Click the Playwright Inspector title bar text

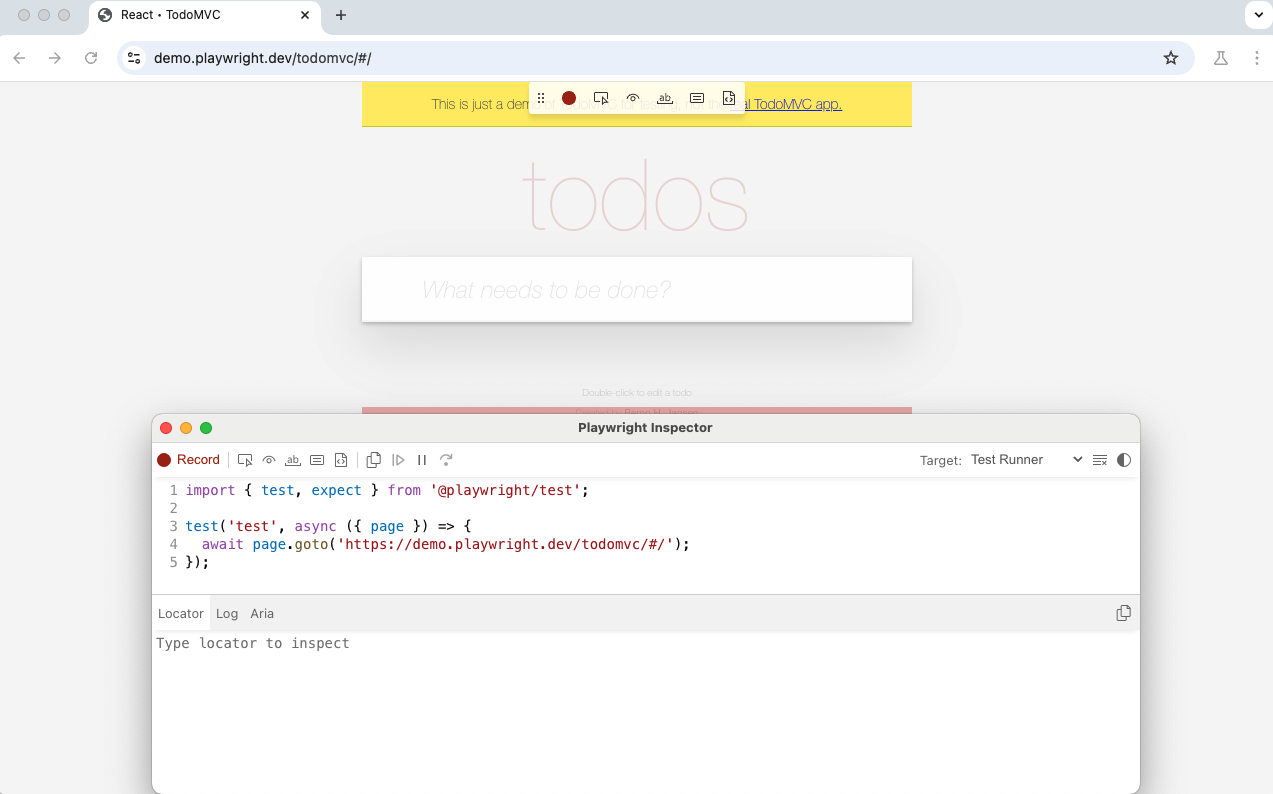tap(645, 427)
